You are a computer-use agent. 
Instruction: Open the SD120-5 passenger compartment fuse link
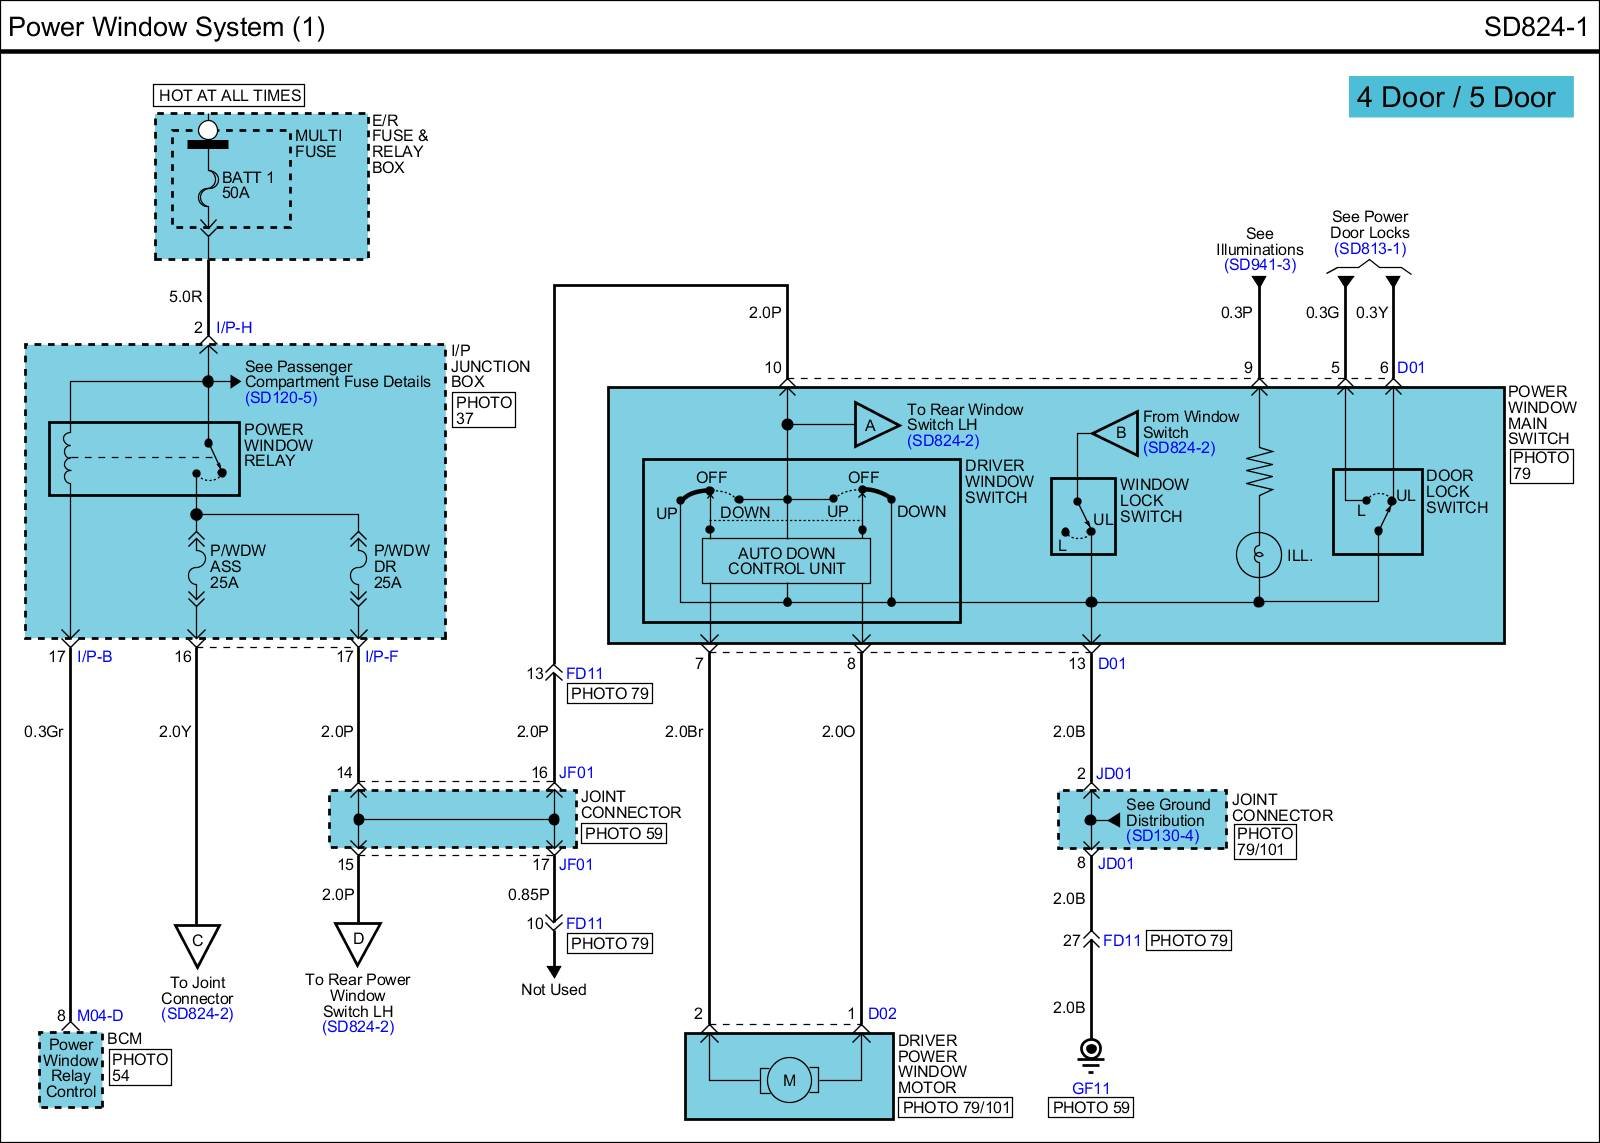281,398
